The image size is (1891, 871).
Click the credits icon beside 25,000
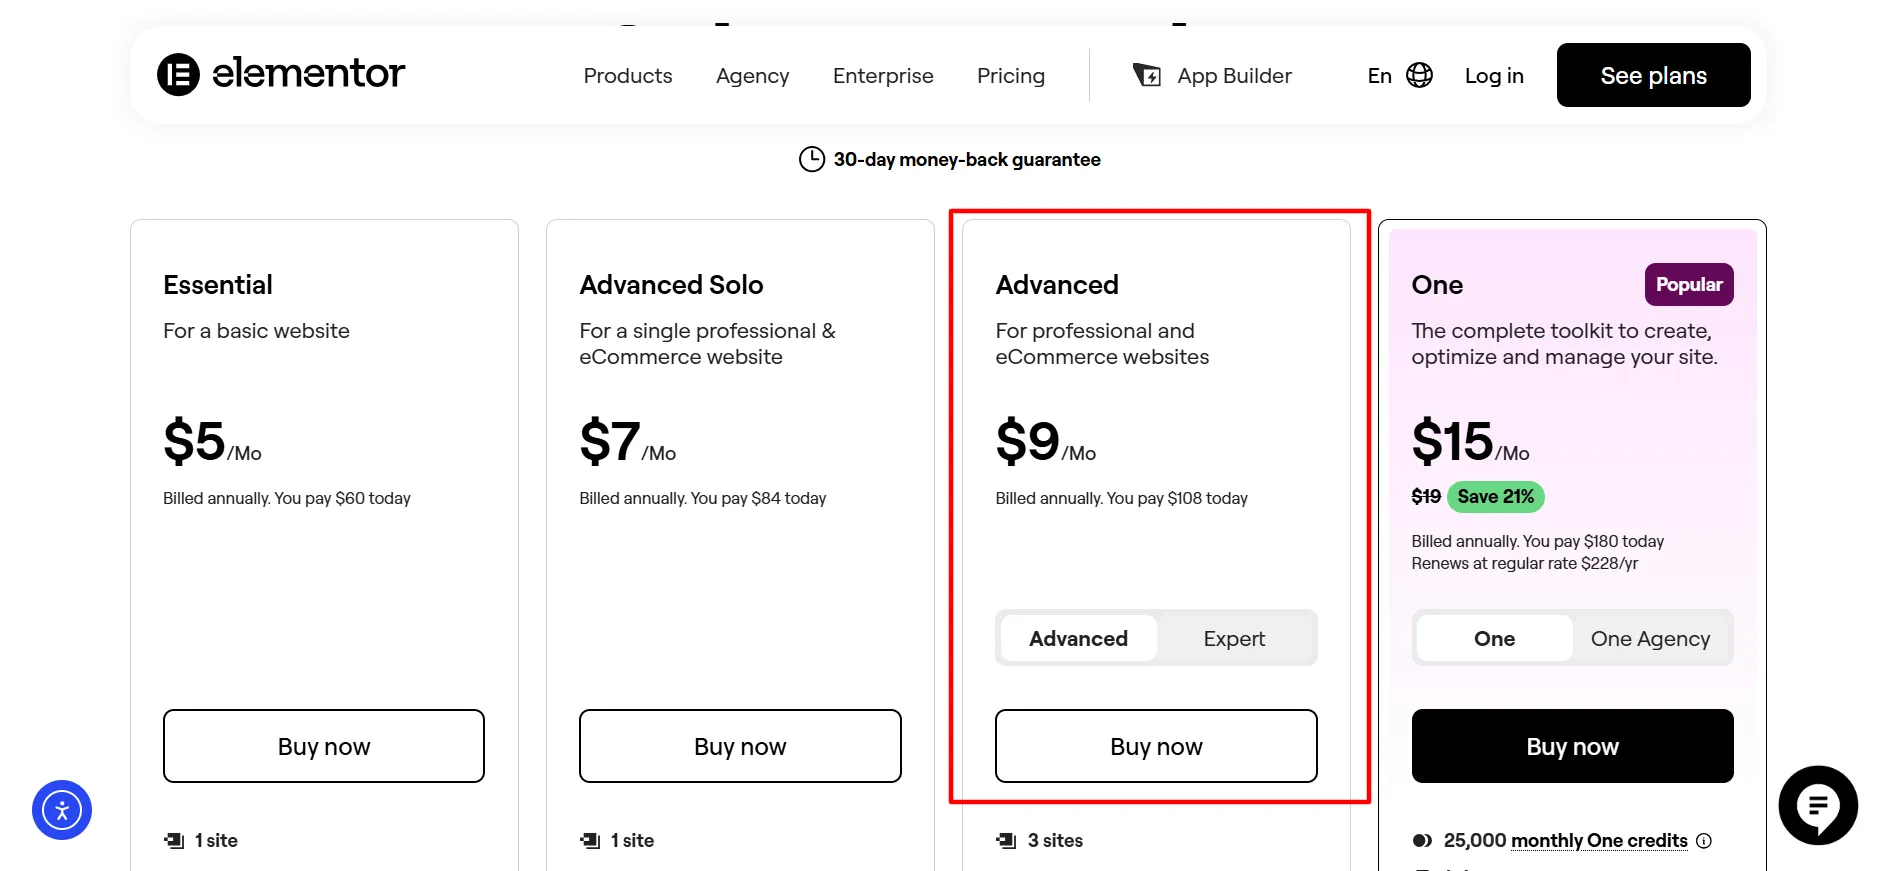pyautogui.click(x=1422, y=841)
